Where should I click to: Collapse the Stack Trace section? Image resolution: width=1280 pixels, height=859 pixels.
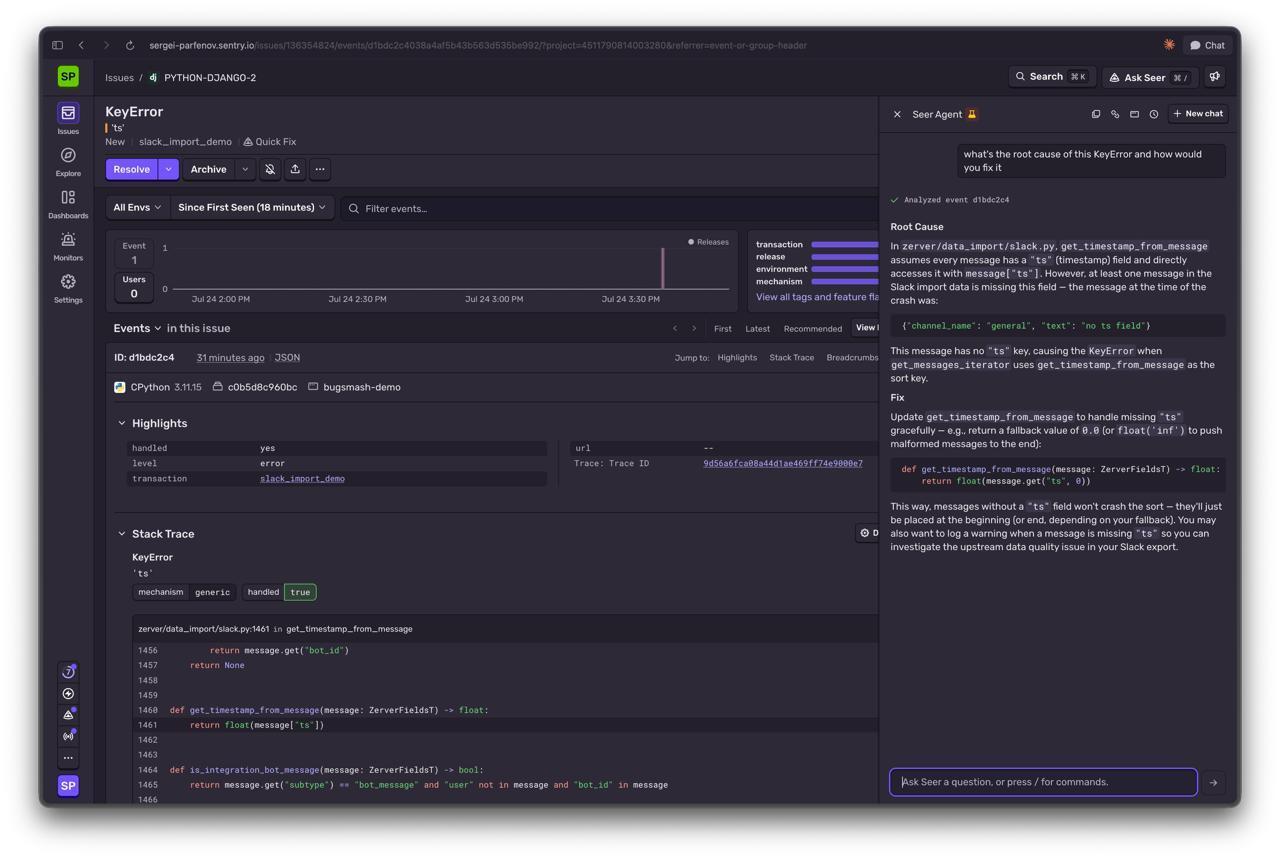coord(122,534)
